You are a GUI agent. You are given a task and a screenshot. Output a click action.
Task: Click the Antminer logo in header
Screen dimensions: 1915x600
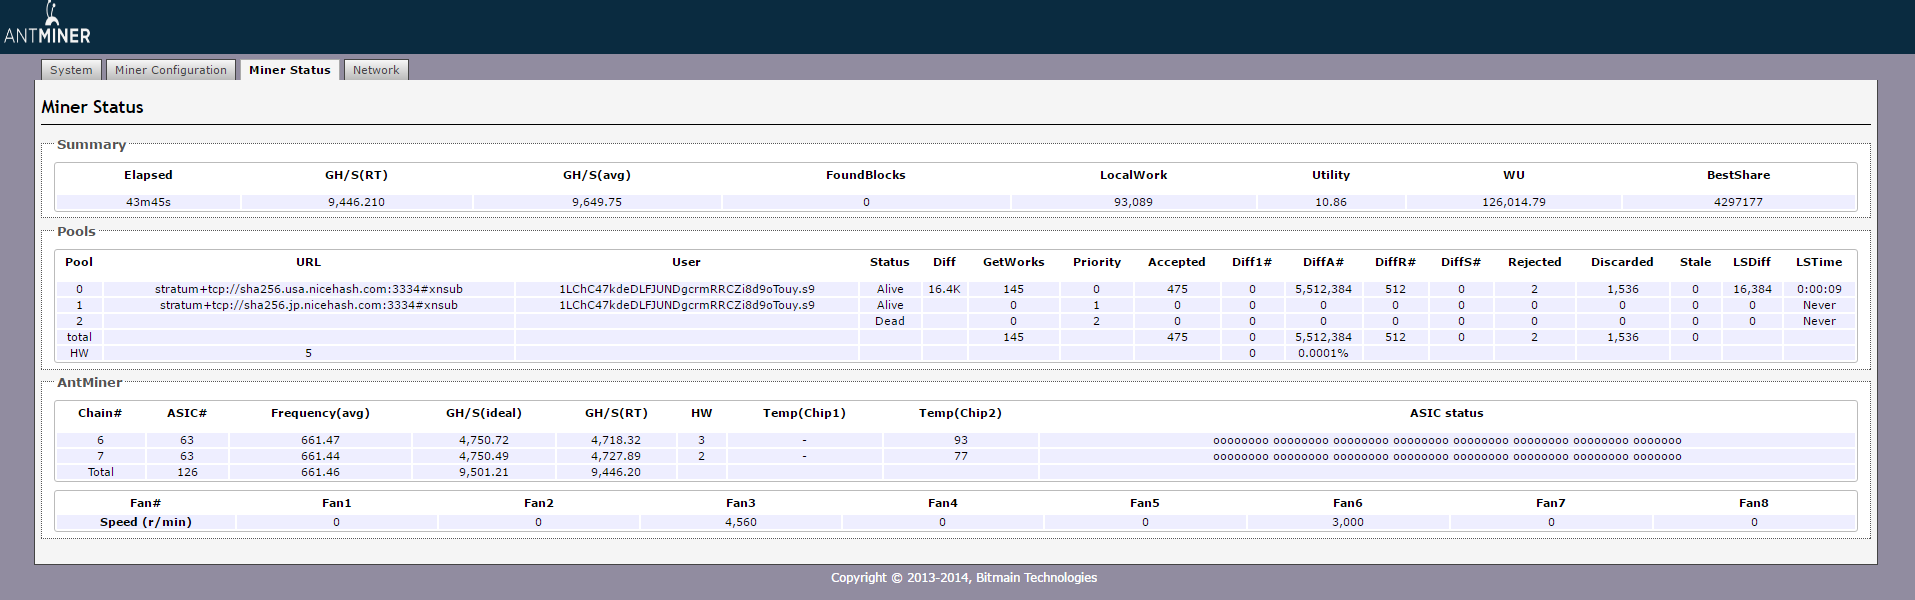[x=47, y=26]
